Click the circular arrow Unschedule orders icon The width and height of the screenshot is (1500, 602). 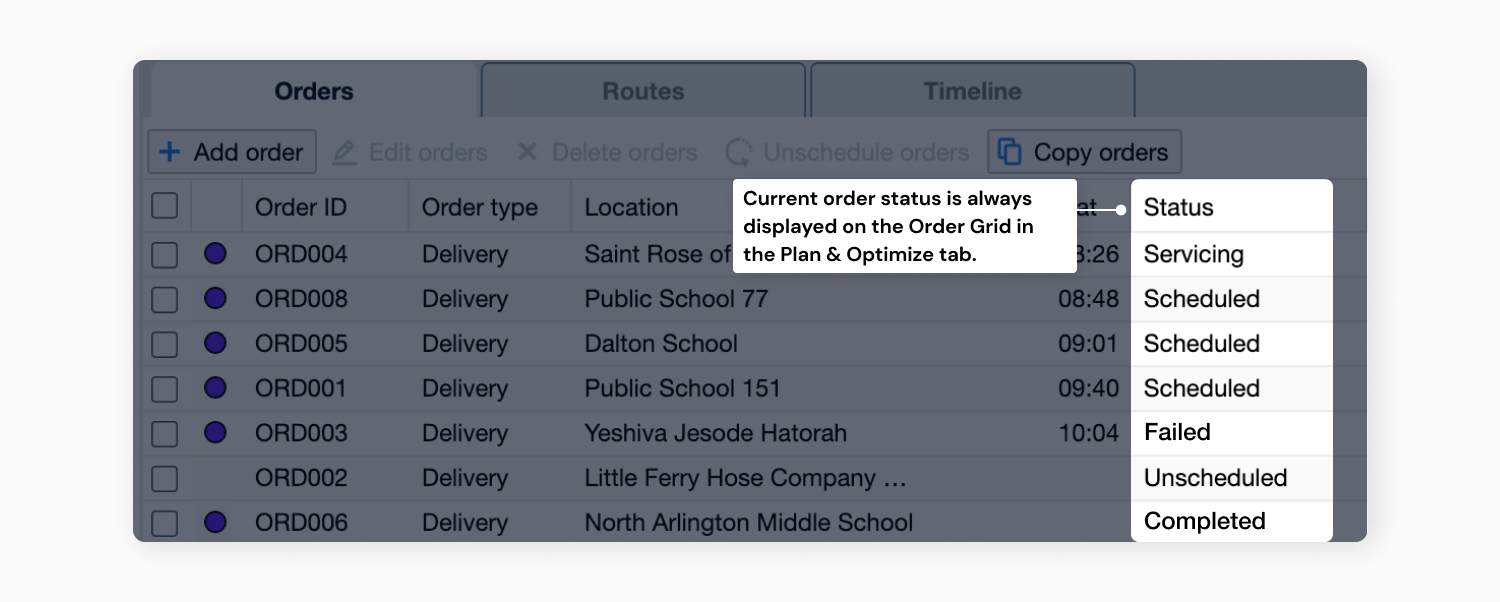(x=739, y=152)
